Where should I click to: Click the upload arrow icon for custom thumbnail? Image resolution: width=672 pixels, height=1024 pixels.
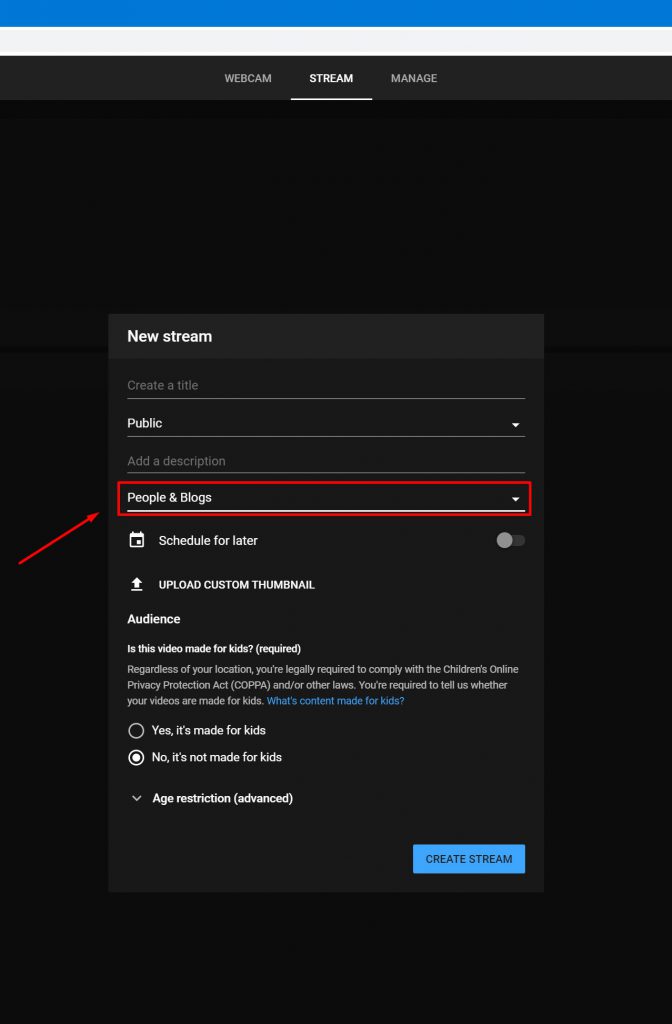coord(136,584)
